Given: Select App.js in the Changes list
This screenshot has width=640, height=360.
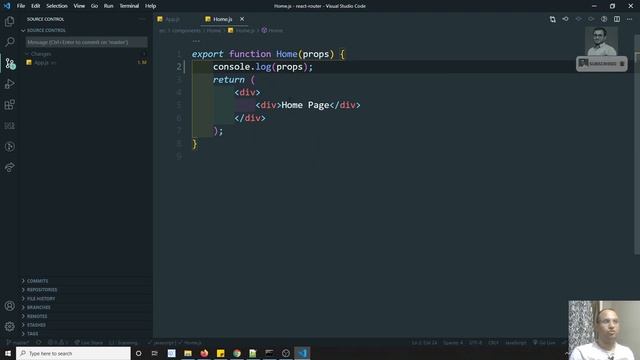Looking at the screenshot, I should pos(86,62).
